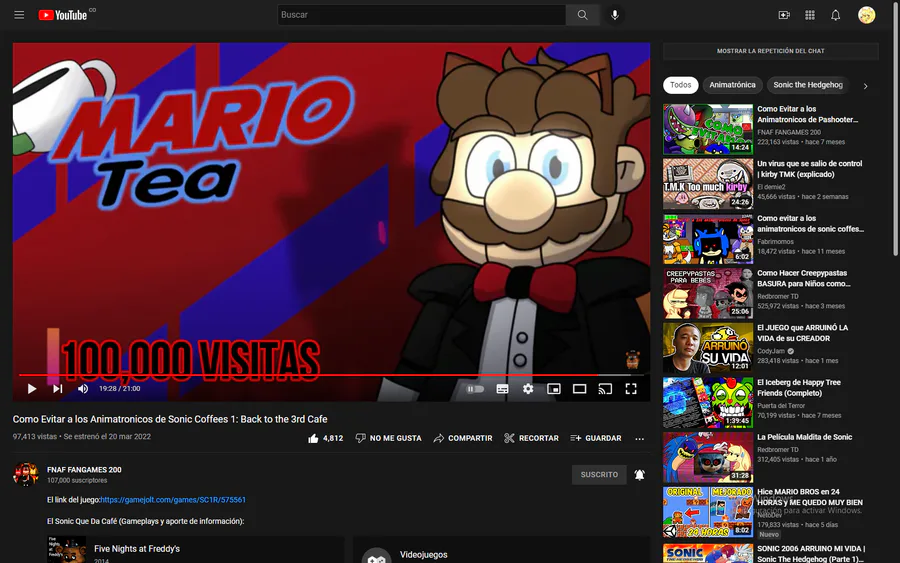Show more filter chips arrow
Viewport: 900px width, 563px height.
click(866, 86)
